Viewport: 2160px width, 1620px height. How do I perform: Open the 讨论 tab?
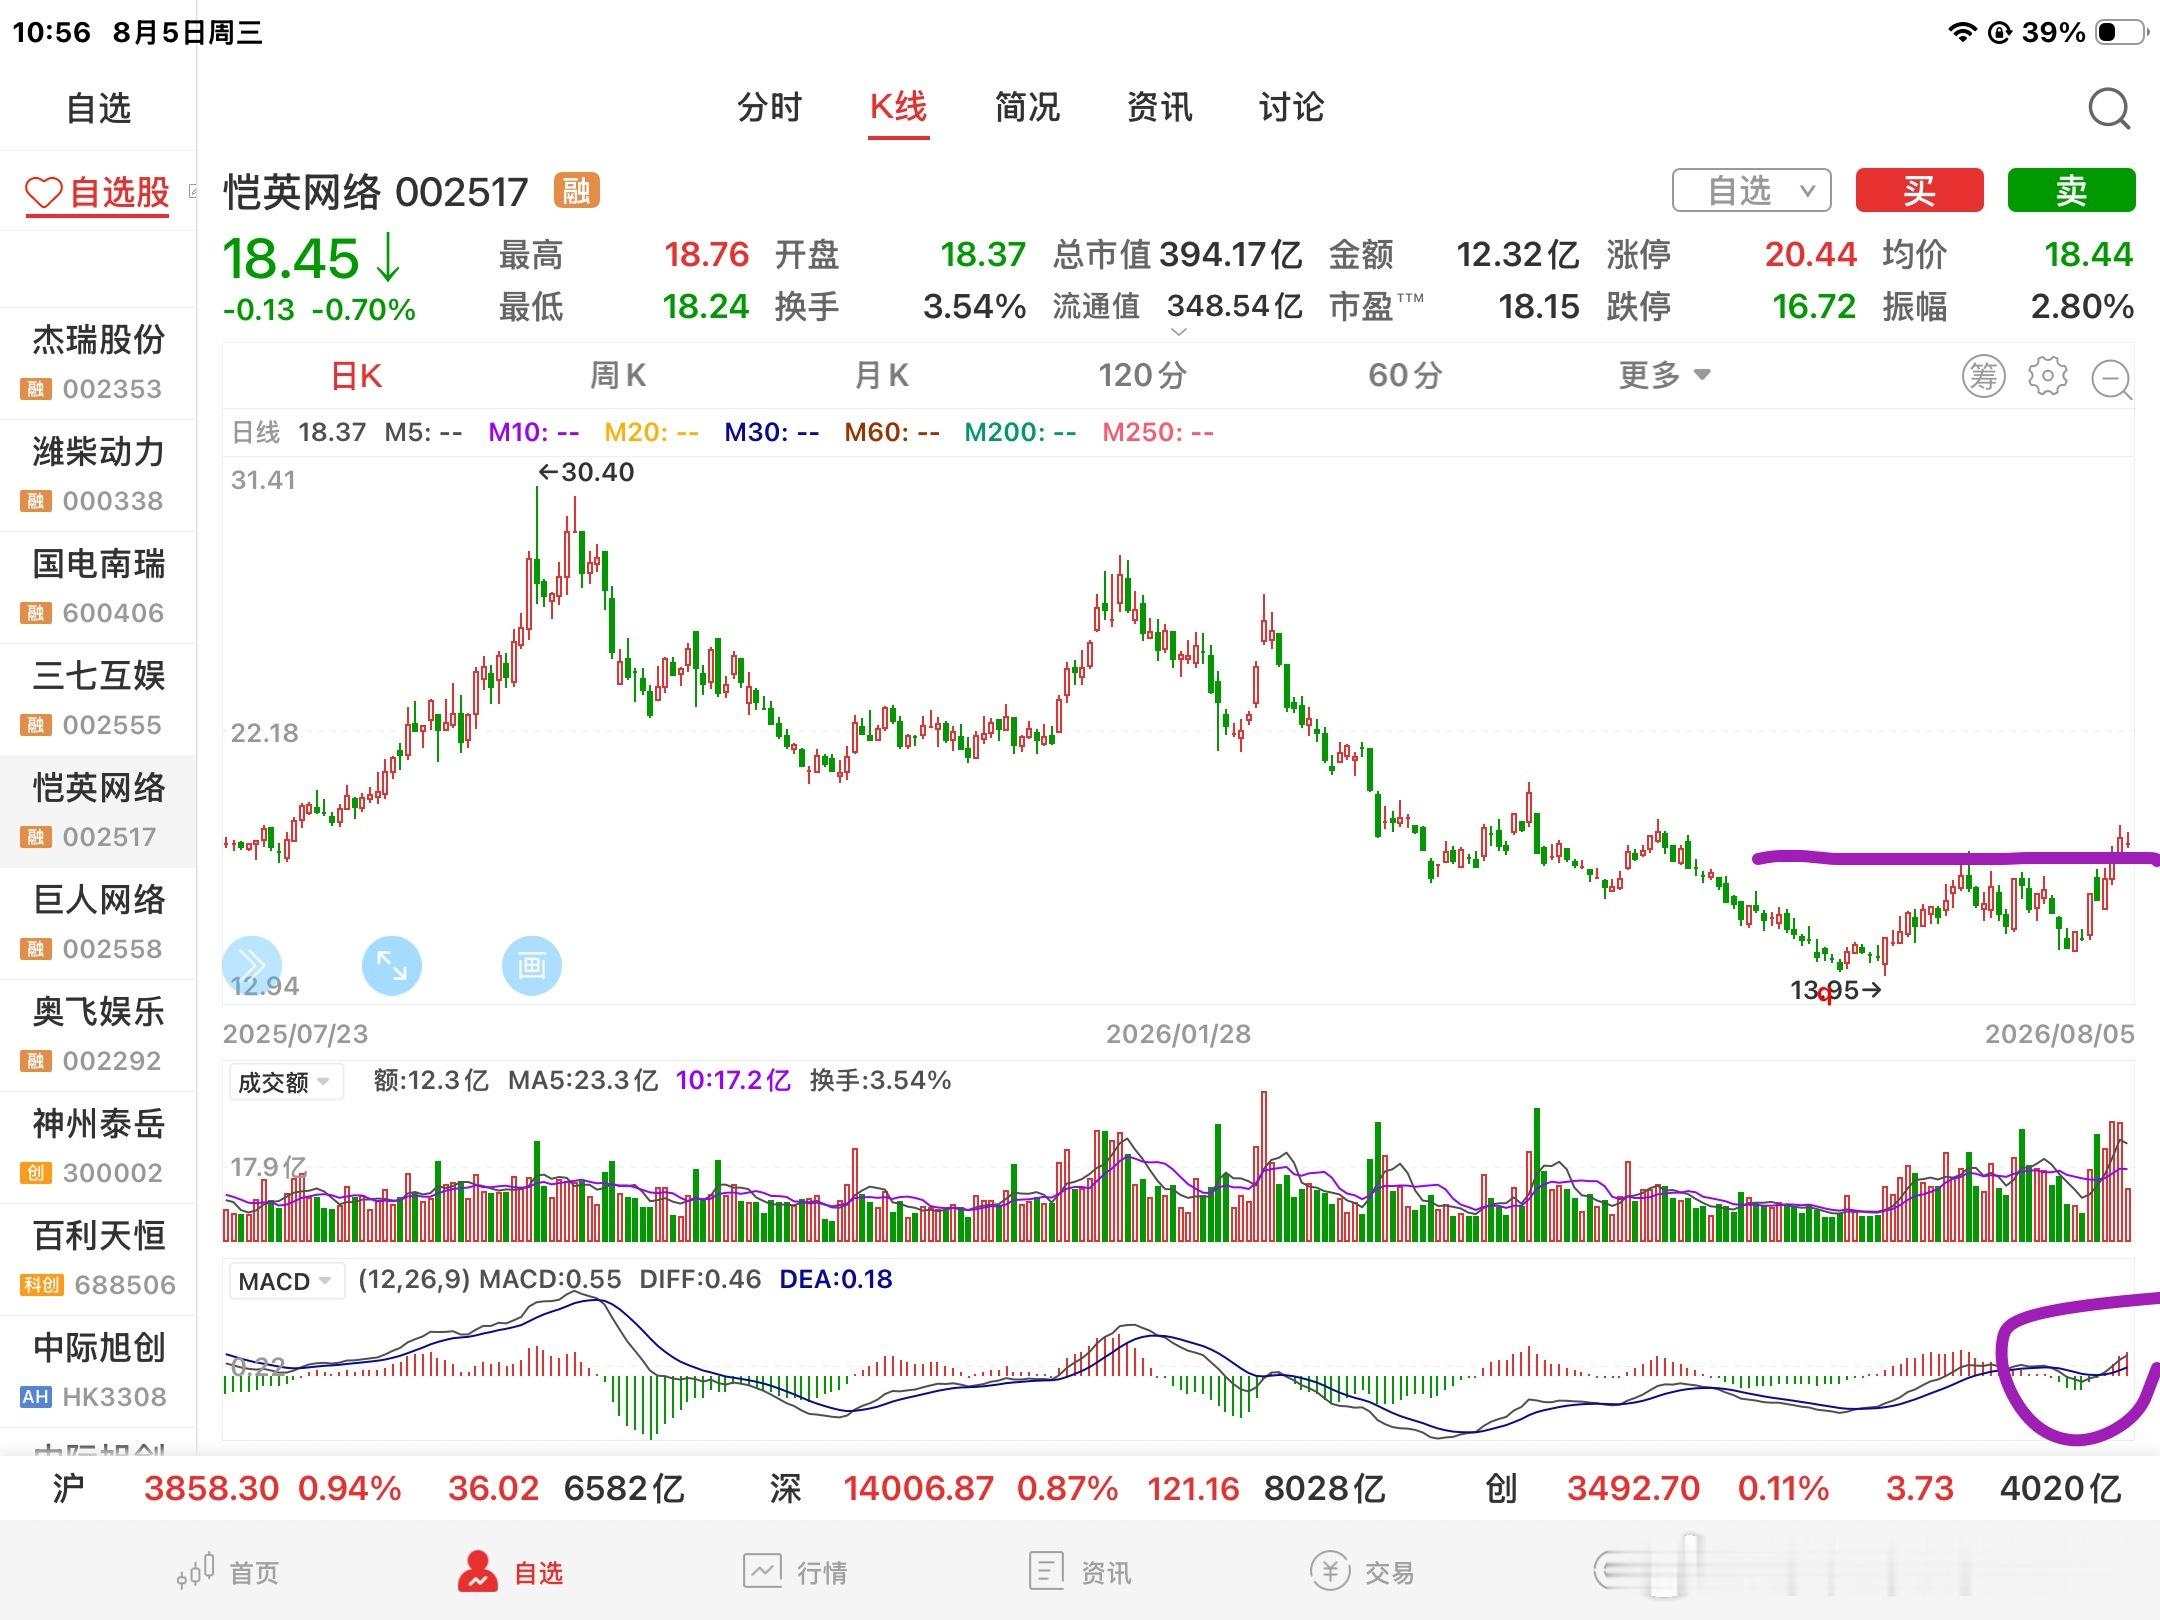tap(1291, 108)
